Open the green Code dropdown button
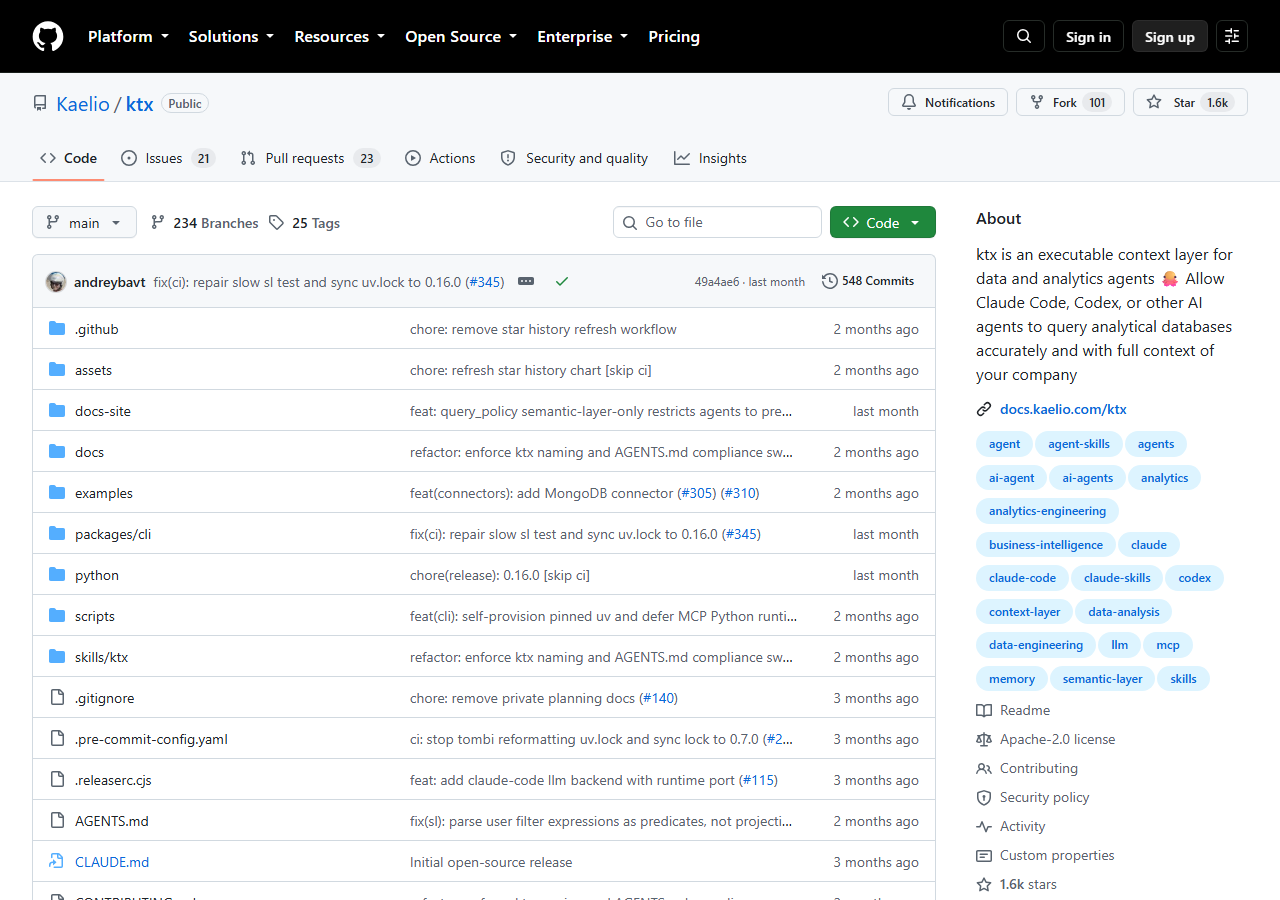 (x=883, y=222)
